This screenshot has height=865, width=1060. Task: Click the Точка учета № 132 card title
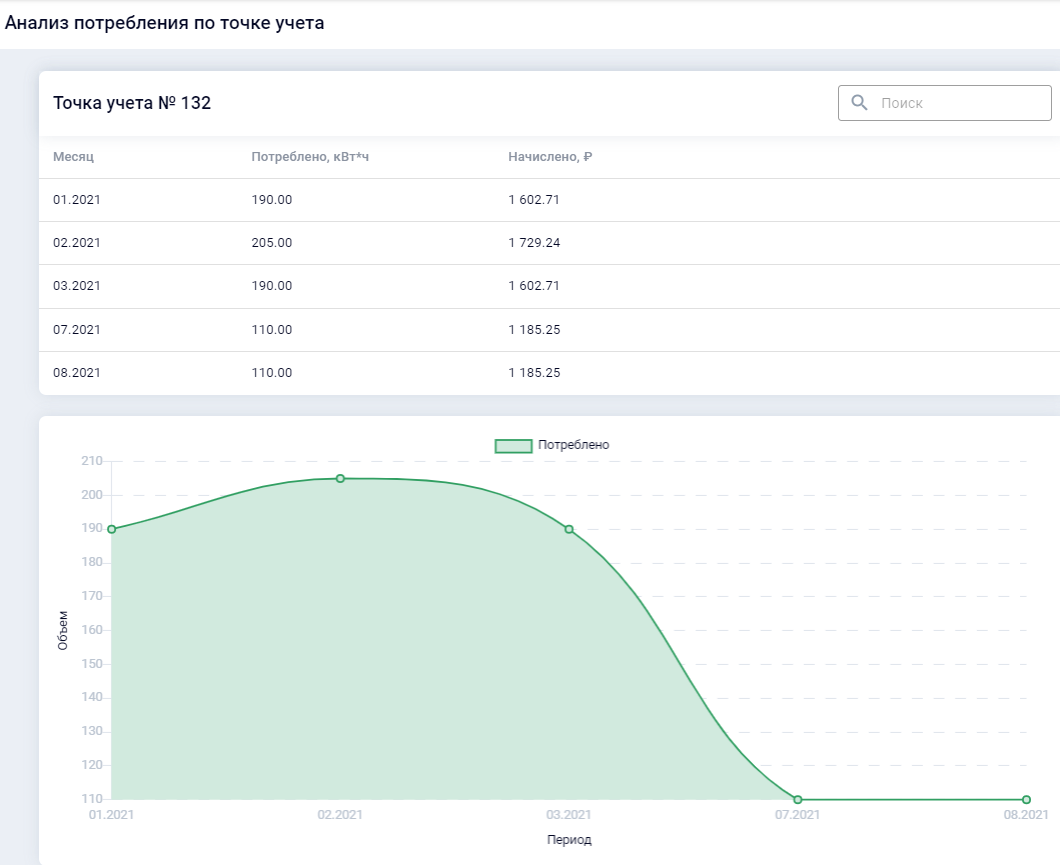(132, 103)
